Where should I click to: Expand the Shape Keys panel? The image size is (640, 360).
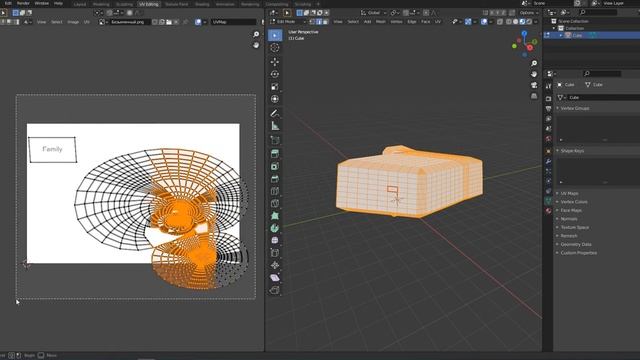click(x=572, y=151)
